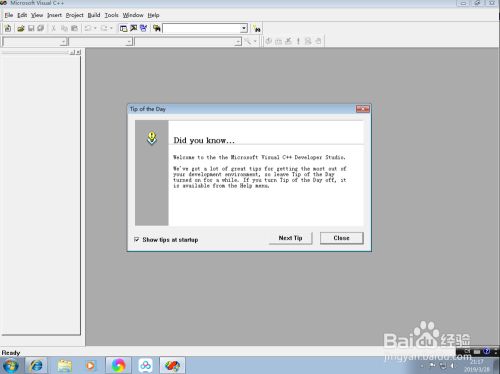The width and height of the screenshot is (500, 374).
Task: Click the Next Tip button
Action: click(x=290, y=238)
